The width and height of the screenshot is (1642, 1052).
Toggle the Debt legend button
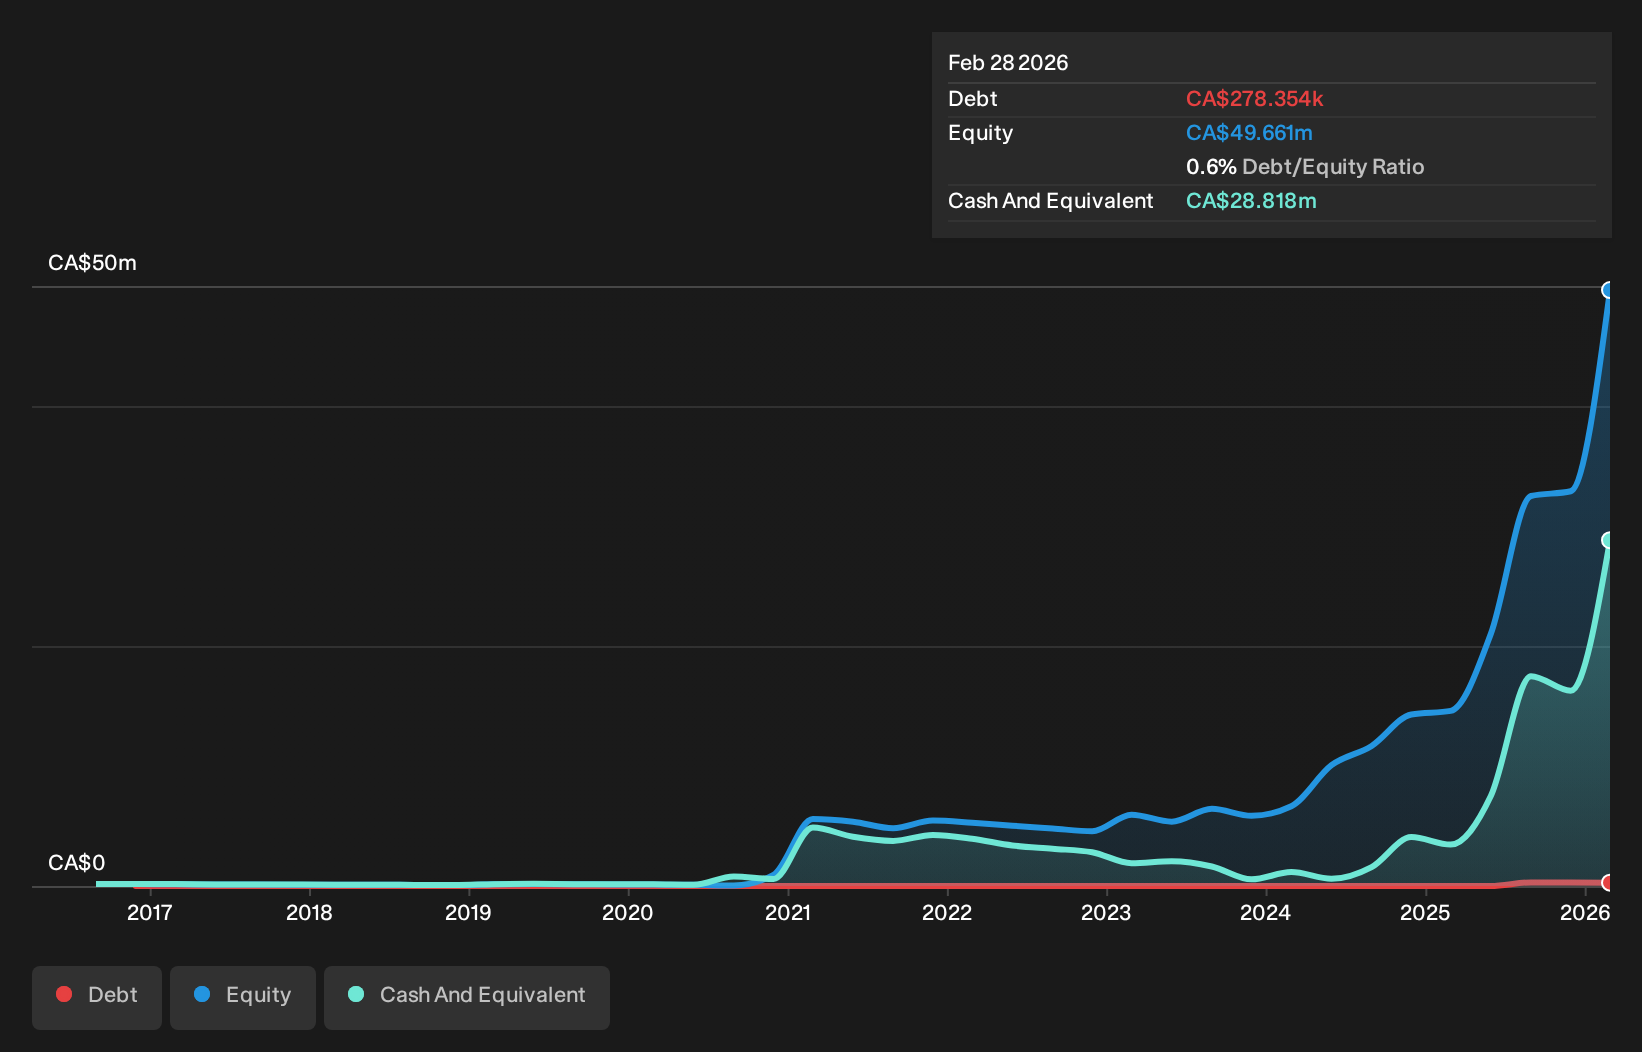tap(97, 997)
